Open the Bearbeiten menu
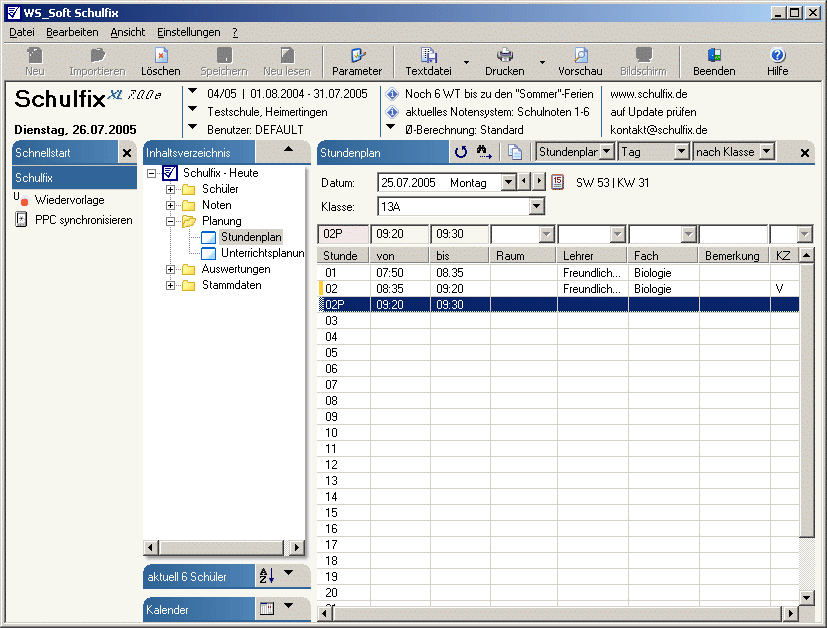Viewport: 827px width, 628px height. pyautogui.click(x=72, y=33)
